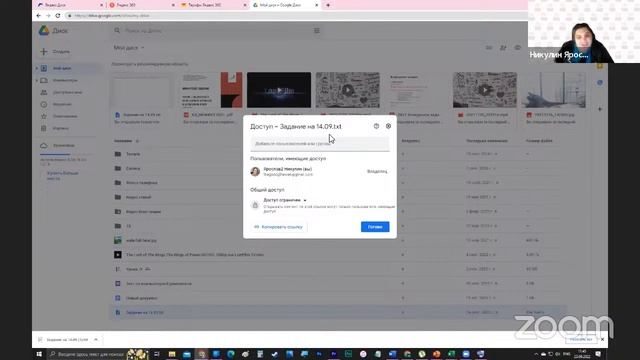Open the search filter options icon
The height and width of the screenshot is (360, 640).
tap(317, 31)
